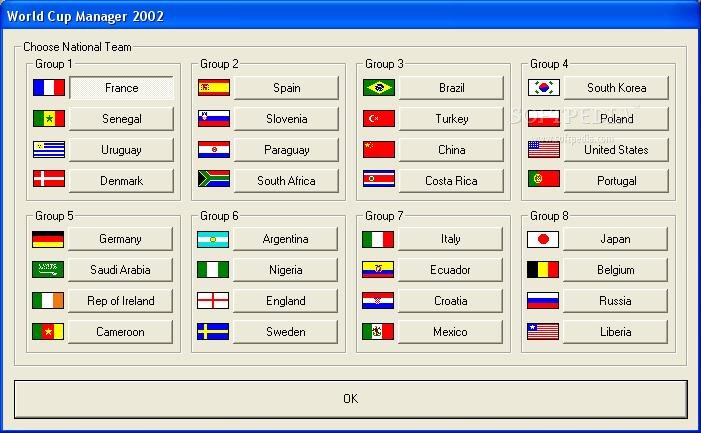Select Spain as national team
Viewport: 701px width, 433px height.
pyautogui.click(x=287, y=88)
